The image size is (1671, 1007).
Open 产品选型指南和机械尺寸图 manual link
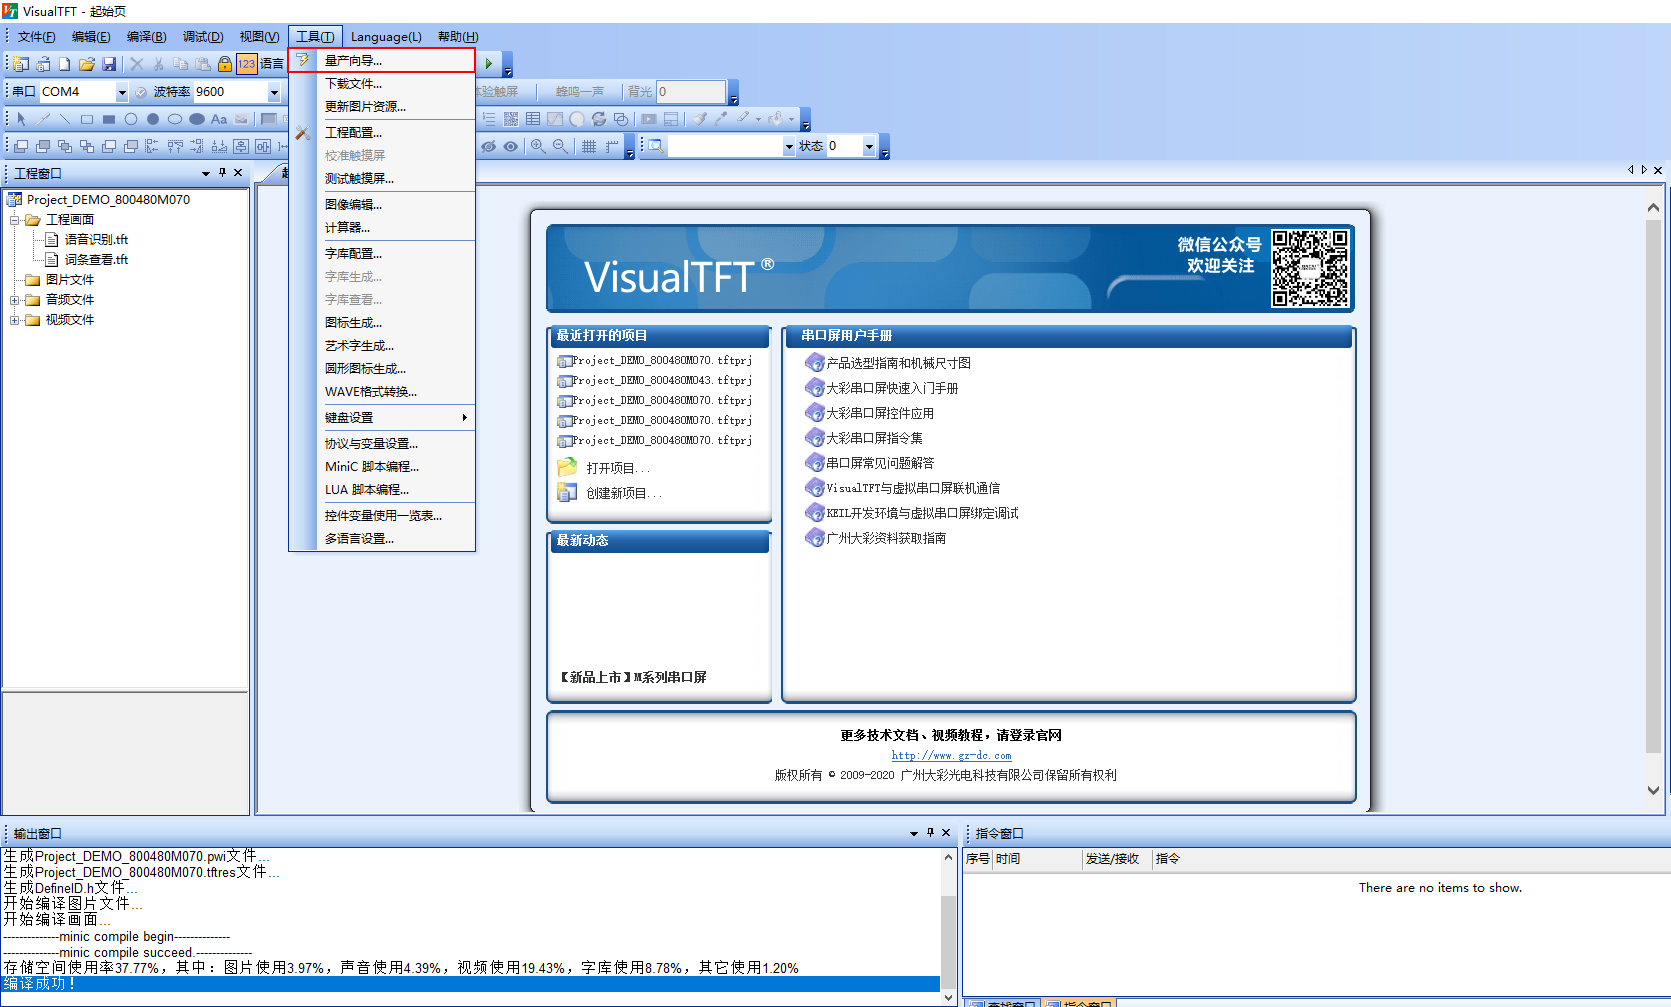coord(898,363)
